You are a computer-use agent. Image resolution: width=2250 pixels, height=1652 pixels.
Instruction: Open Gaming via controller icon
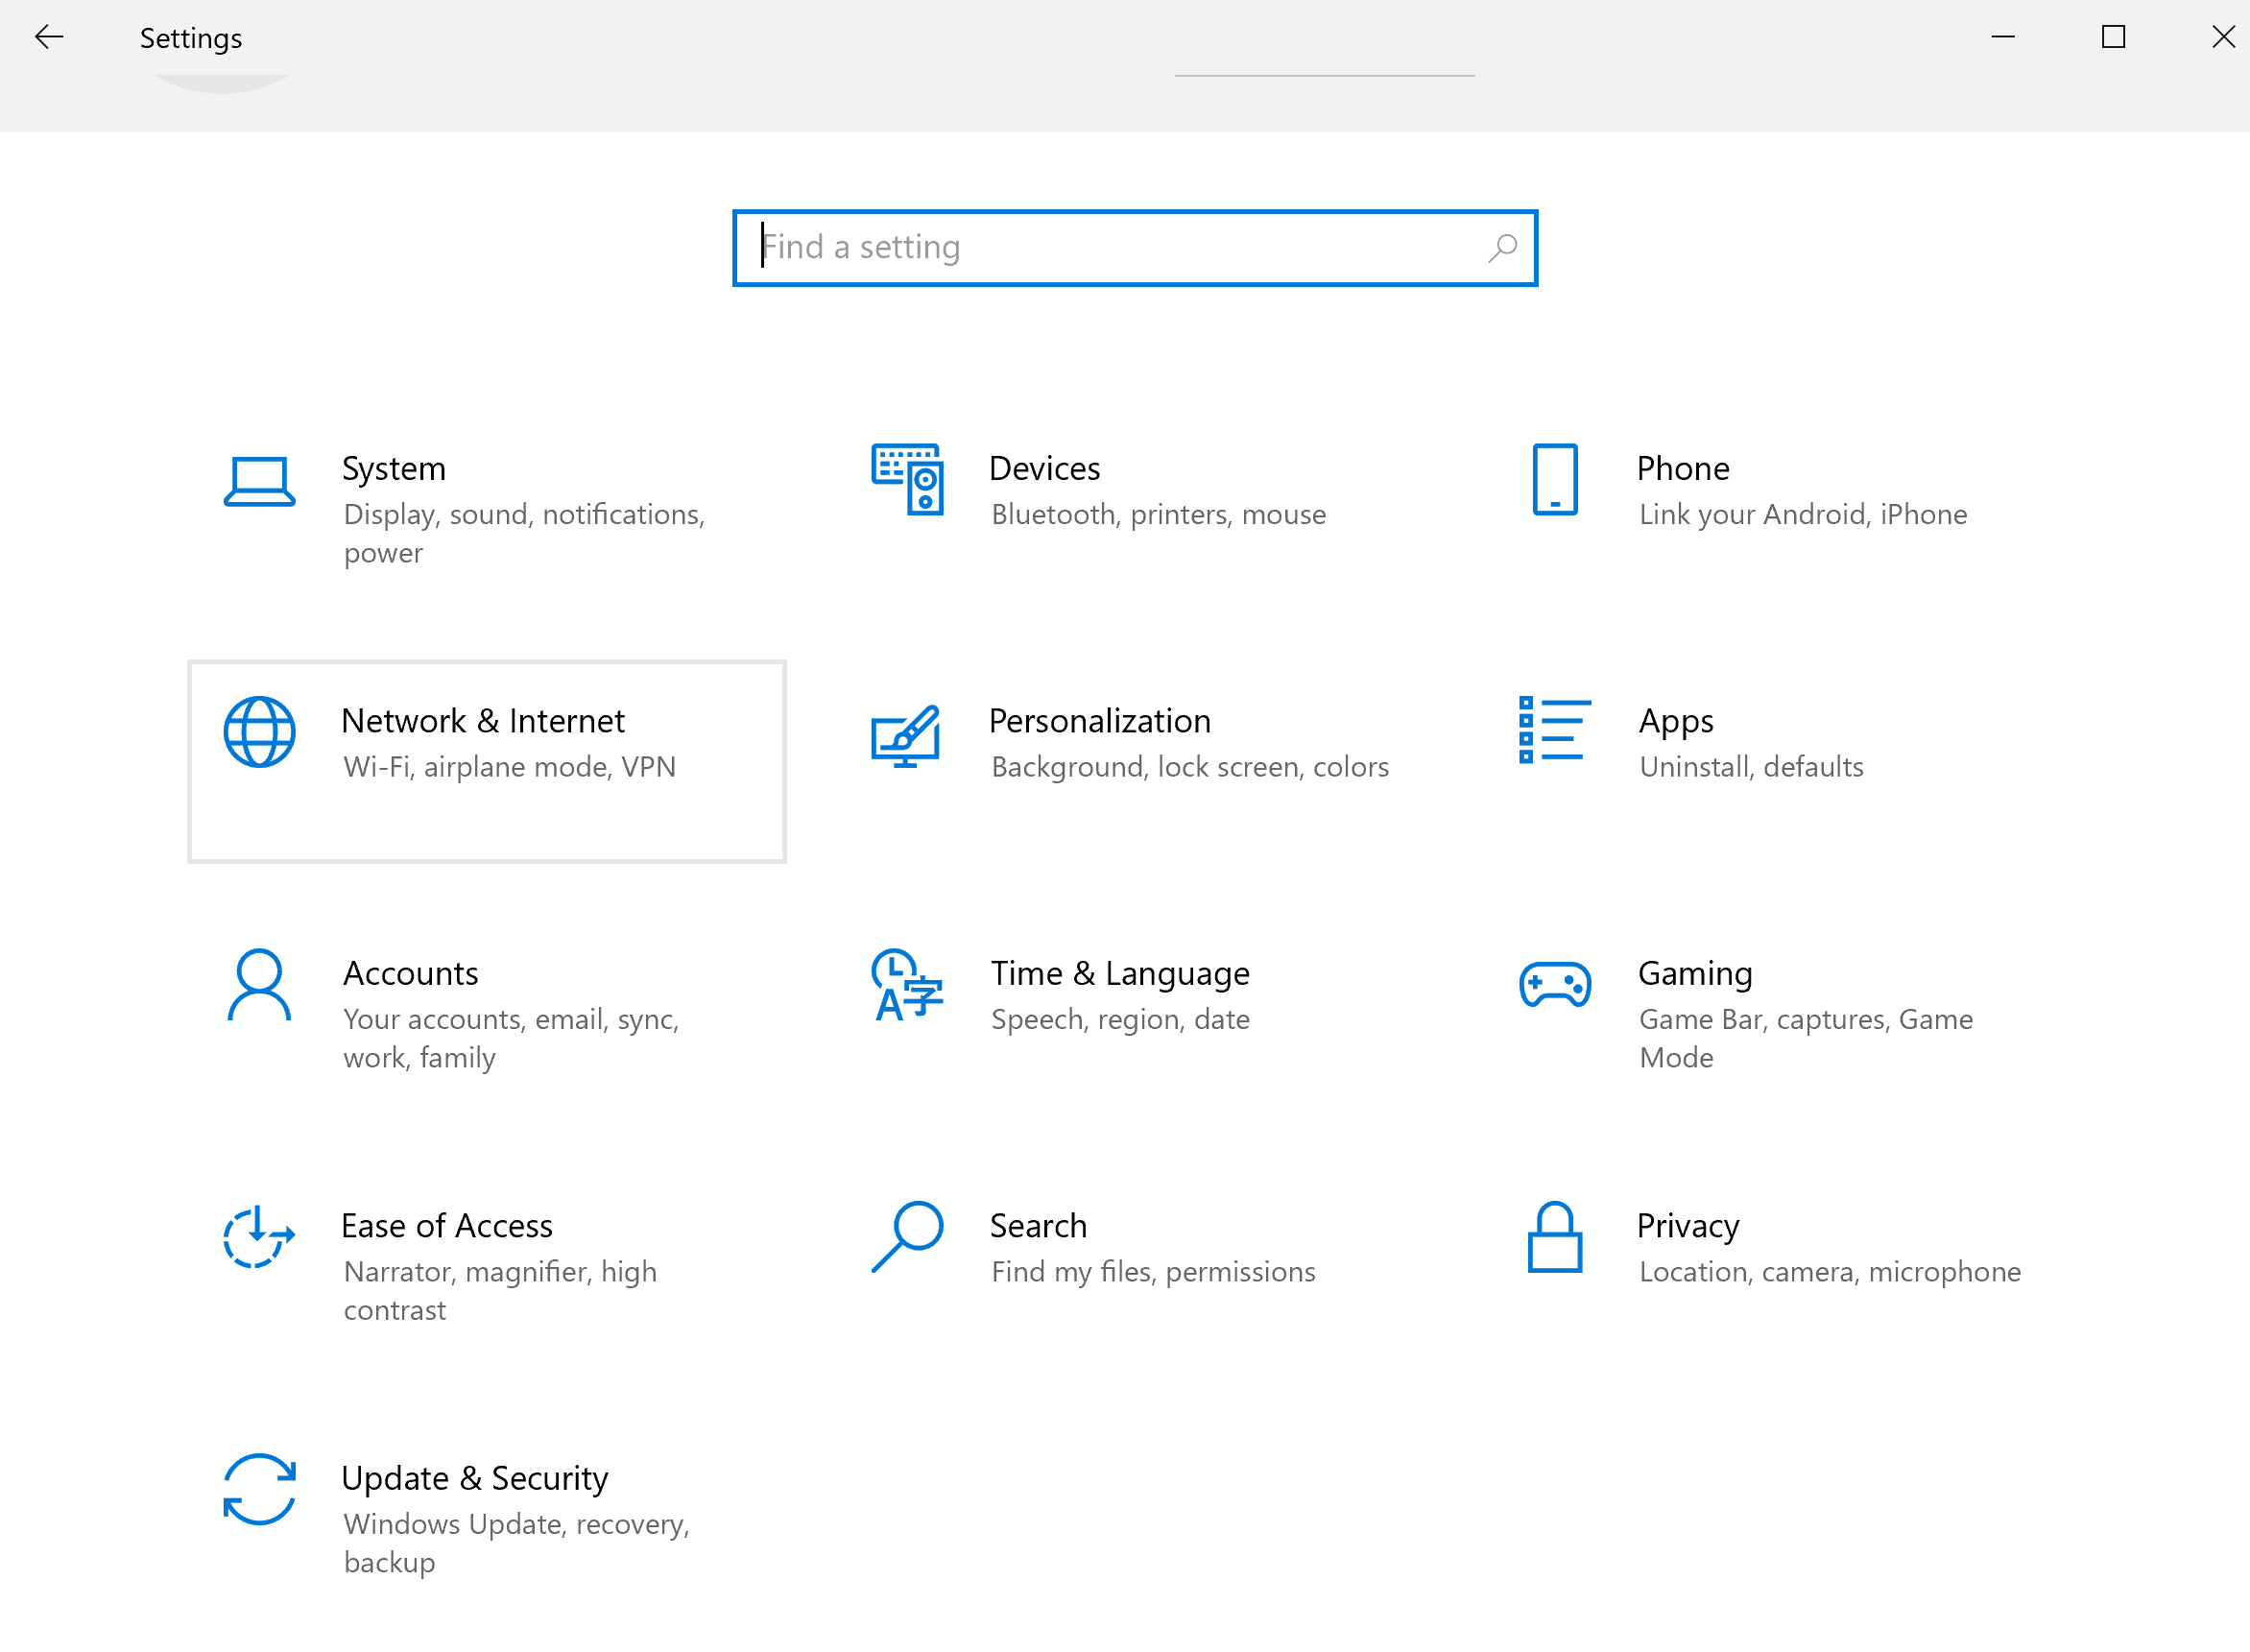1554,985
